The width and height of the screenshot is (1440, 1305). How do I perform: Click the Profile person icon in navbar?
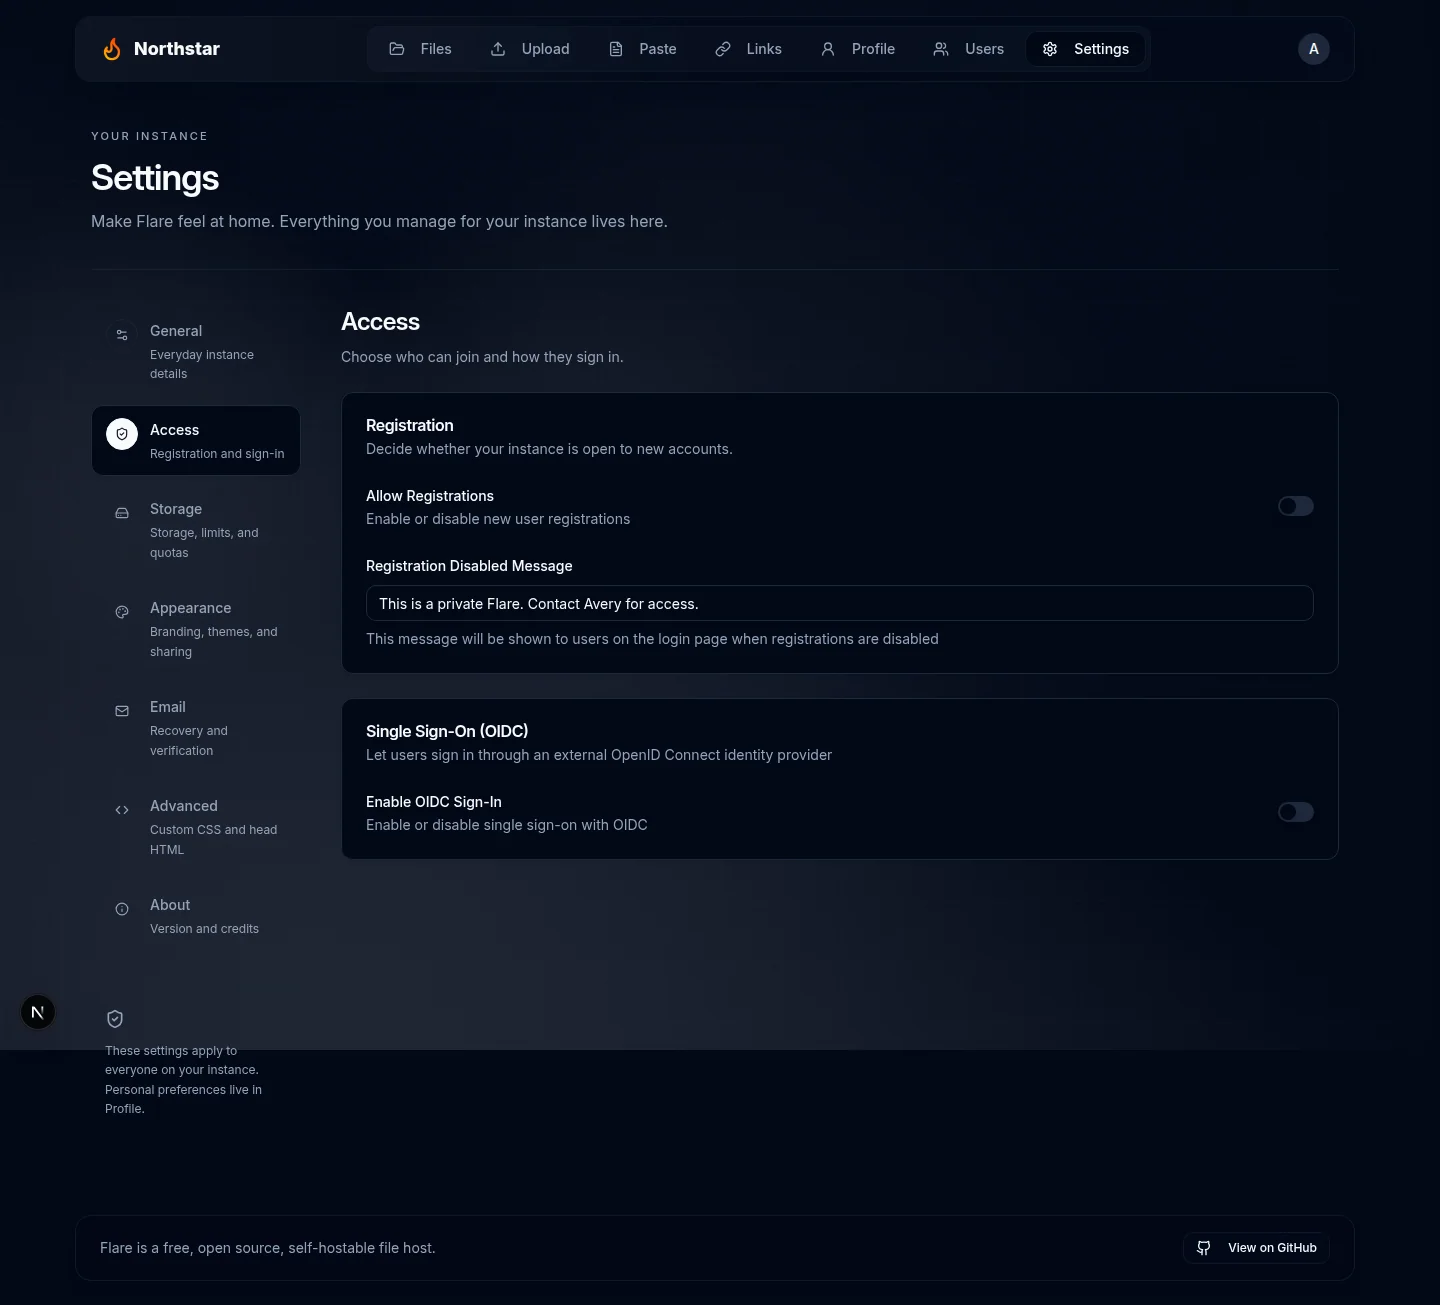828,49
